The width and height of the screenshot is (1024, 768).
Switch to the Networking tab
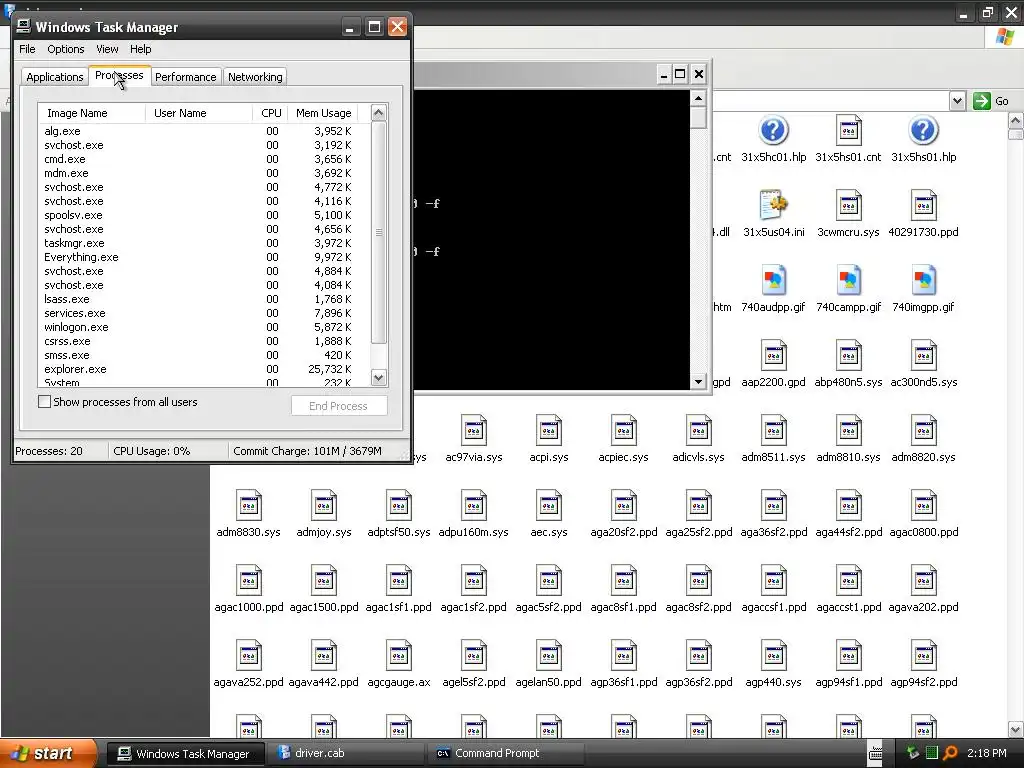[x=255, y=77]
